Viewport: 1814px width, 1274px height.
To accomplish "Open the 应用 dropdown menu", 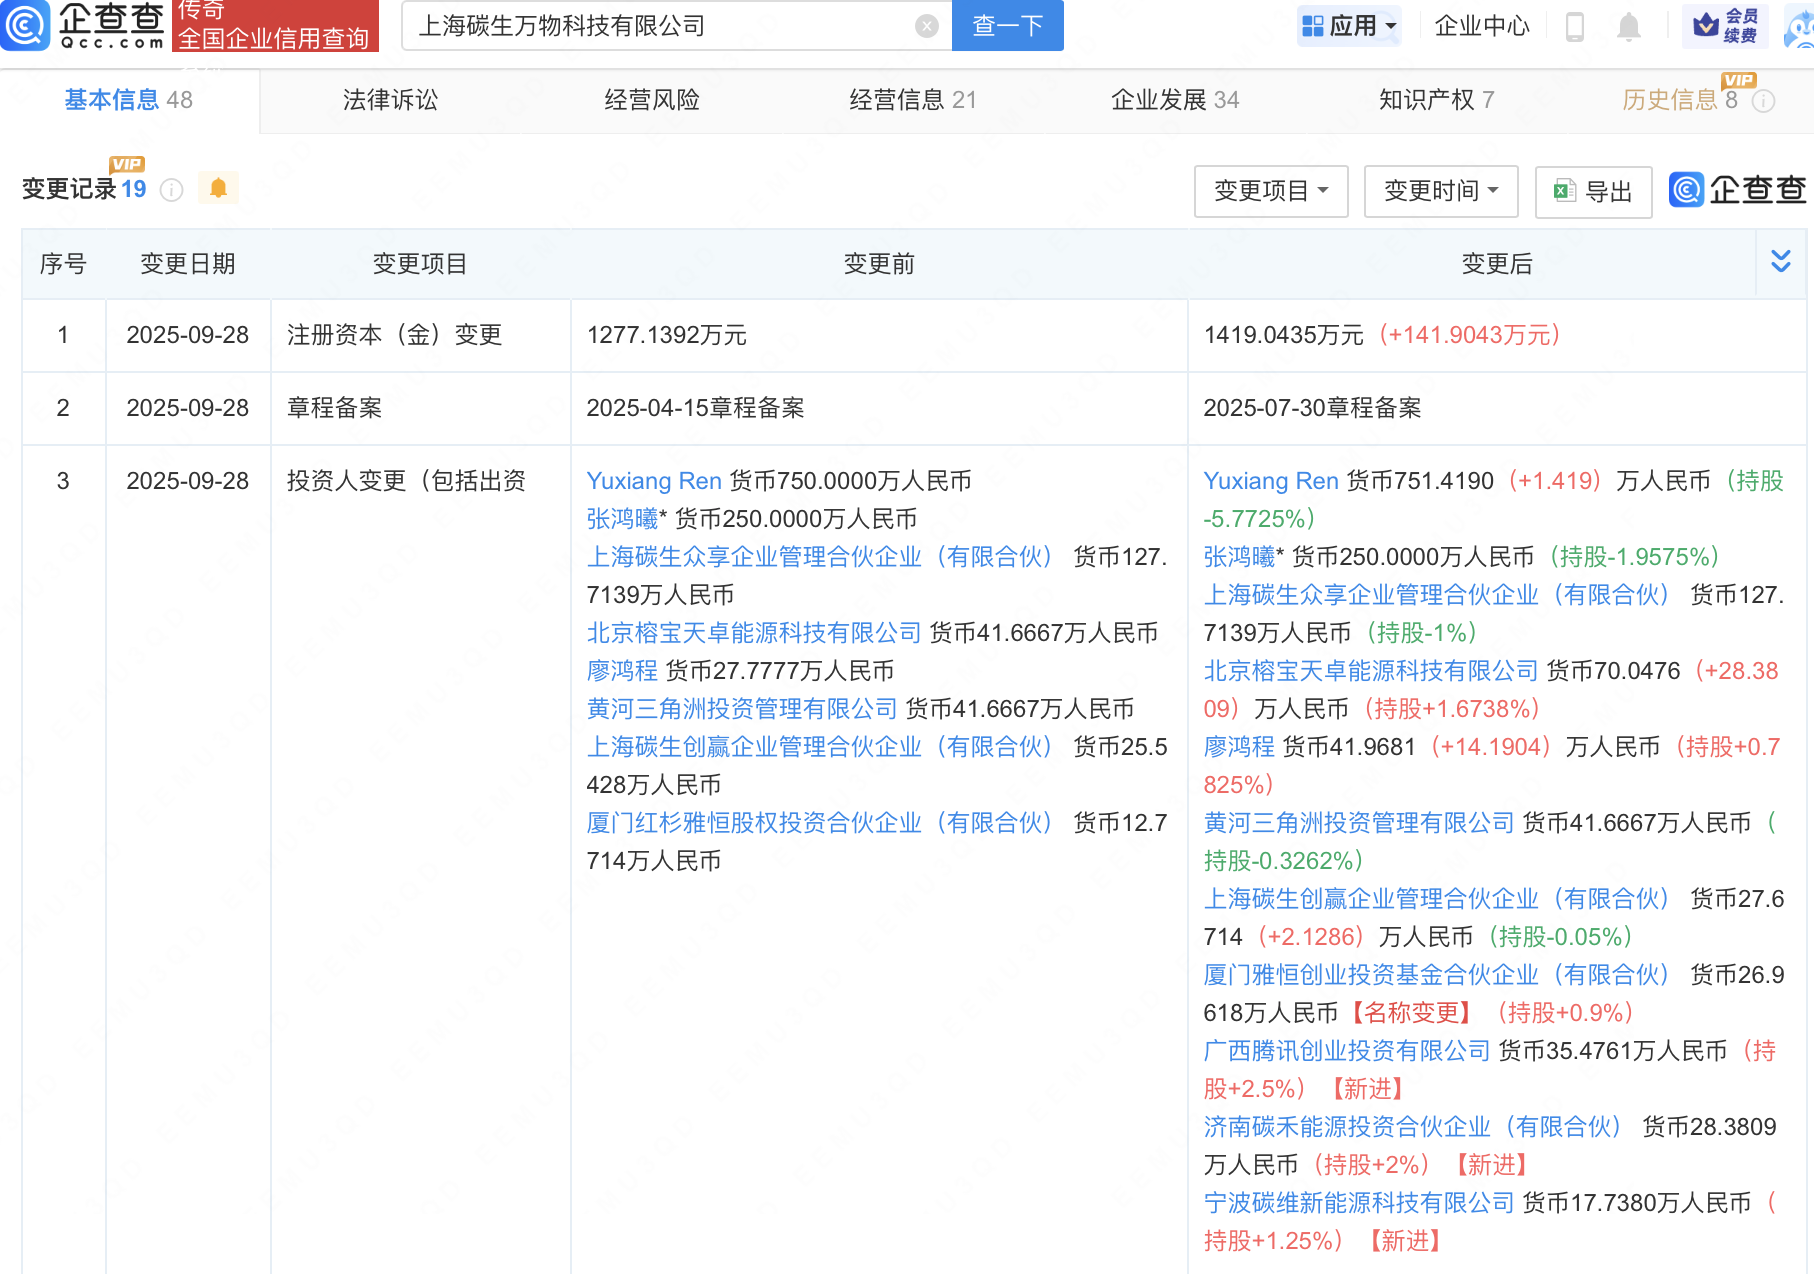I will click(1350, 26).
